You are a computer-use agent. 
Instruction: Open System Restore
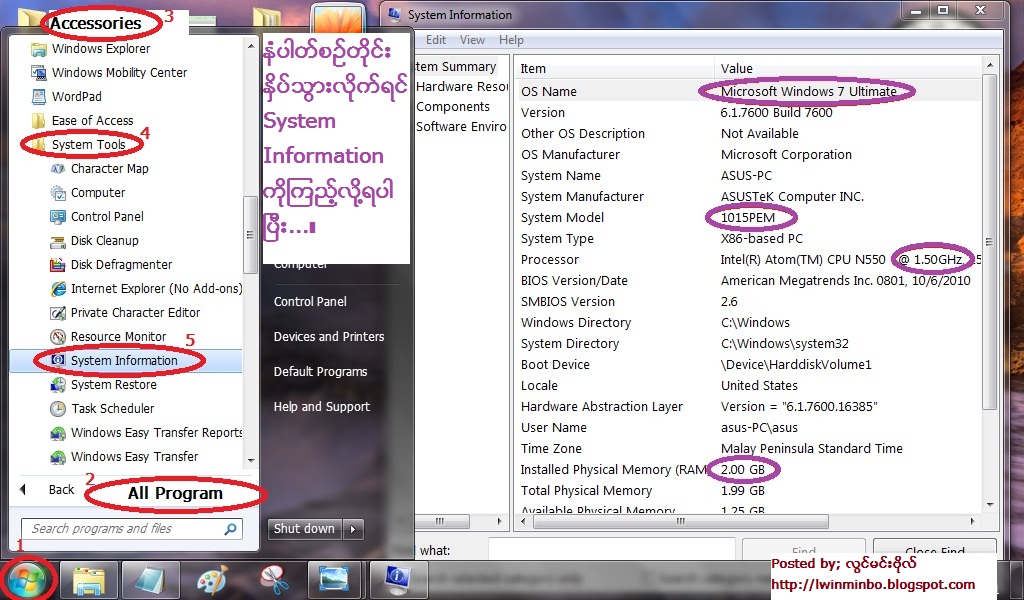tap(103, 385)
